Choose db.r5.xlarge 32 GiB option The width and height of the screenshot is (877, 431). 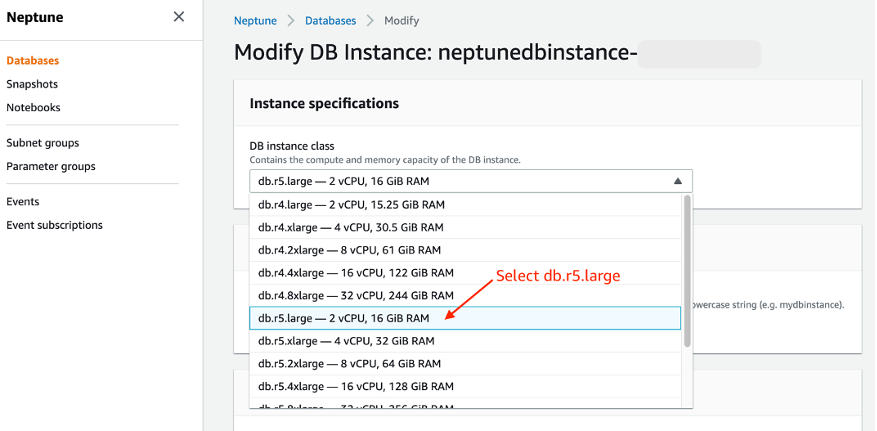coord(465,340)
